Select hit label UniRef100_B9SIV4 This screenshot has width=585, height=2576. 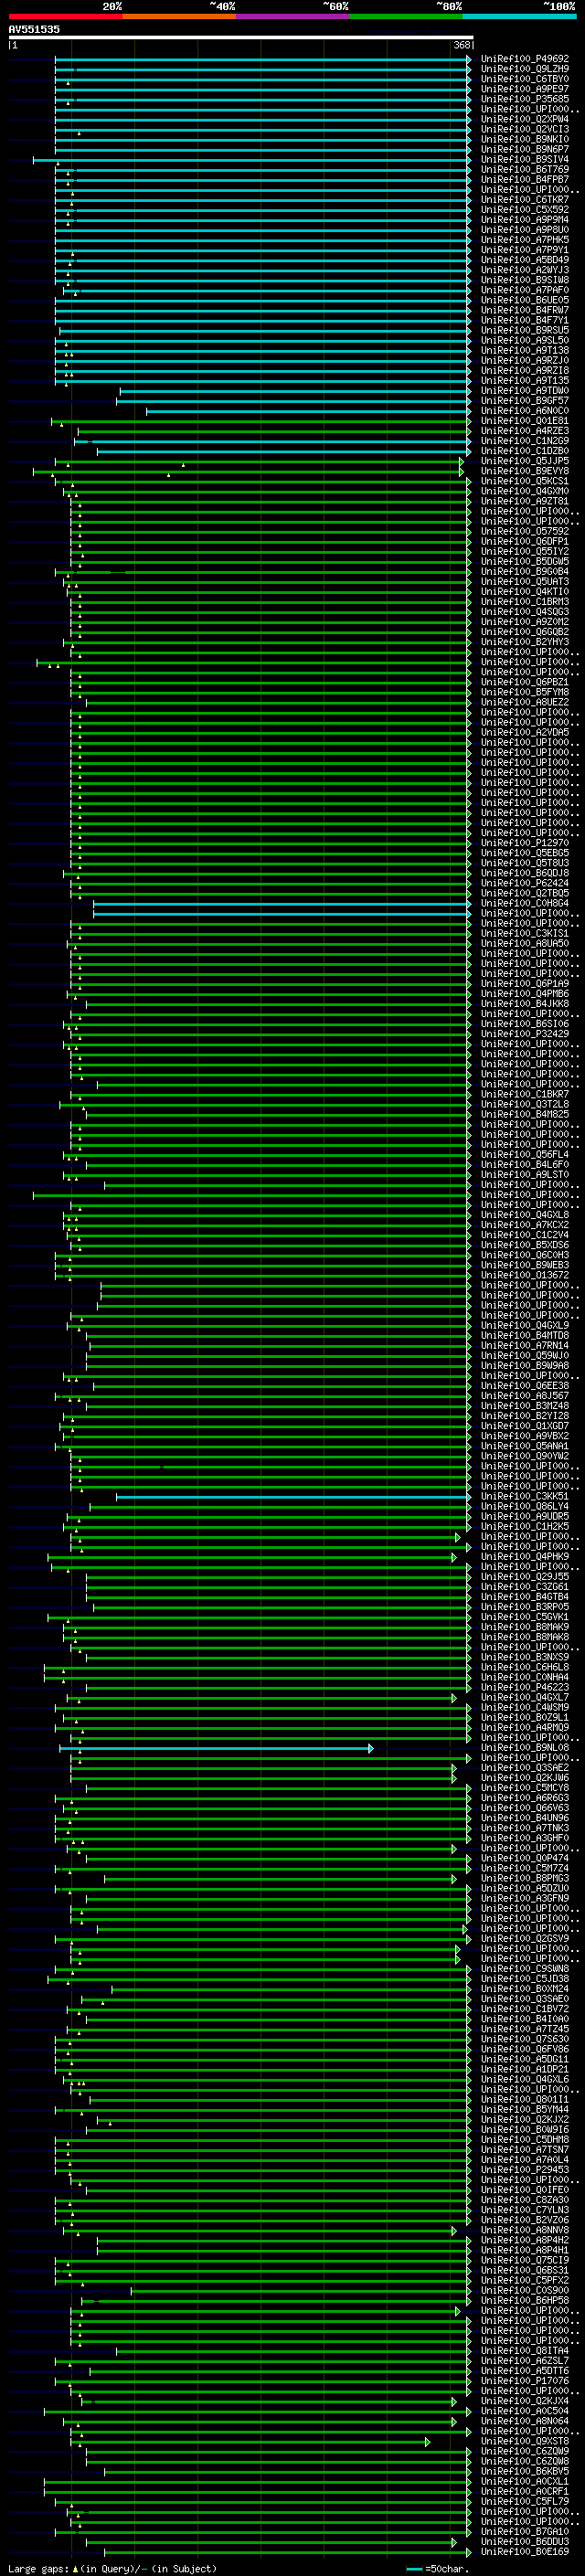525,159
